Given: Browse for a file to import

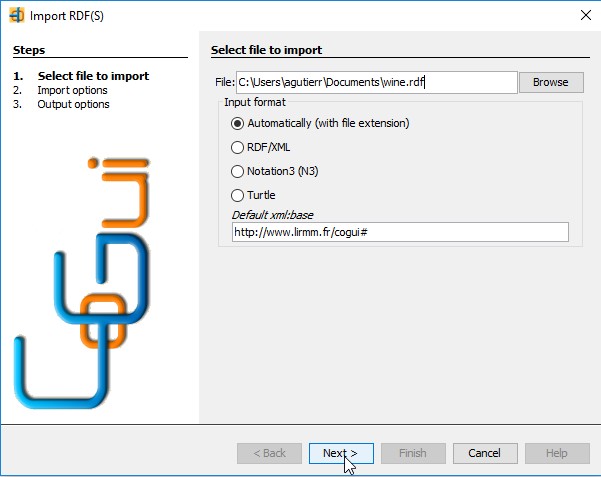Looking at the screenshot, I should click(551, 82).
